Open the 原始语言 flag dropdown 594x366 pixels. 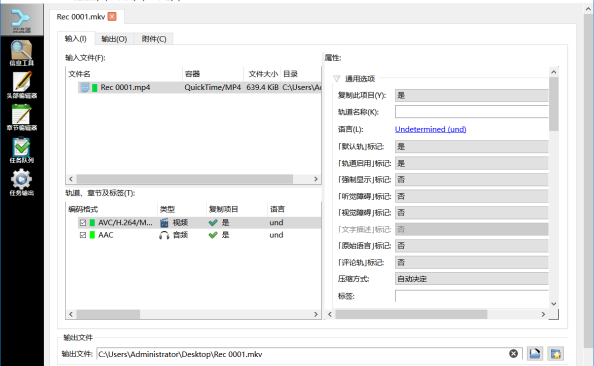[x=472, y=246]
